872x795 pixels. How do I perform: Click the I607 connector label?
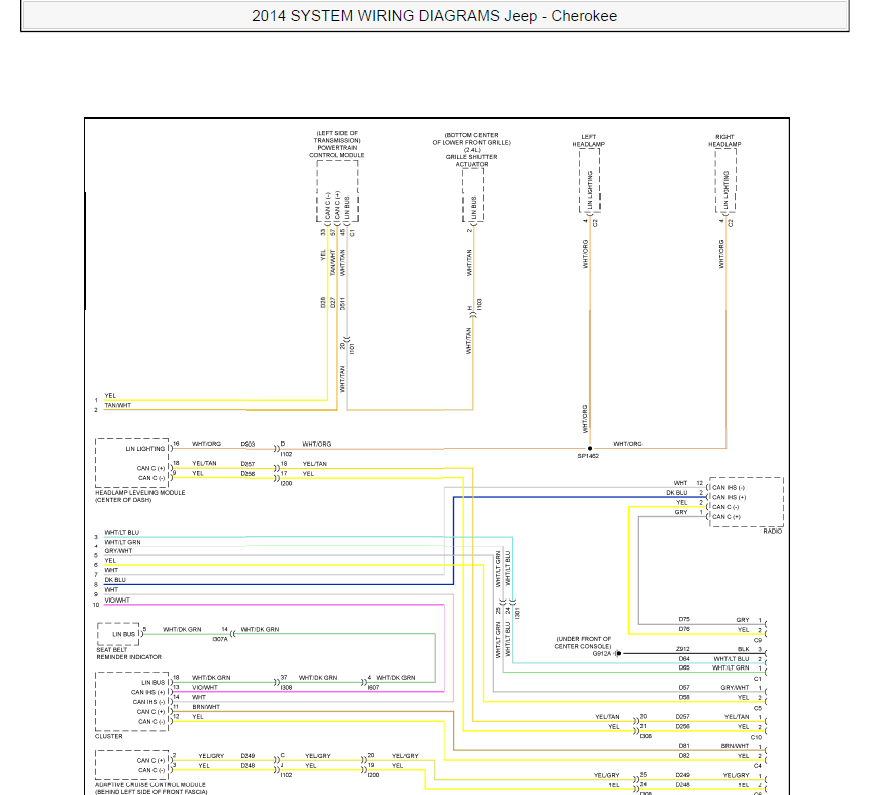tap(373, 688)
